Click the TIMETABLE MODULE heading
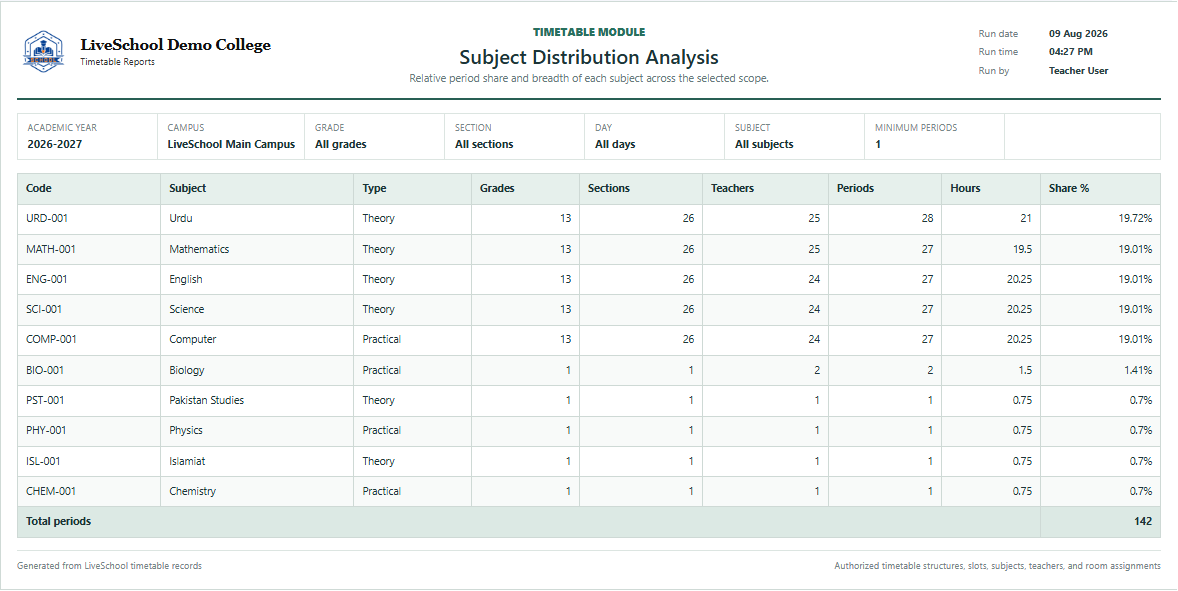1178x591 pixels. pos(589,32)
